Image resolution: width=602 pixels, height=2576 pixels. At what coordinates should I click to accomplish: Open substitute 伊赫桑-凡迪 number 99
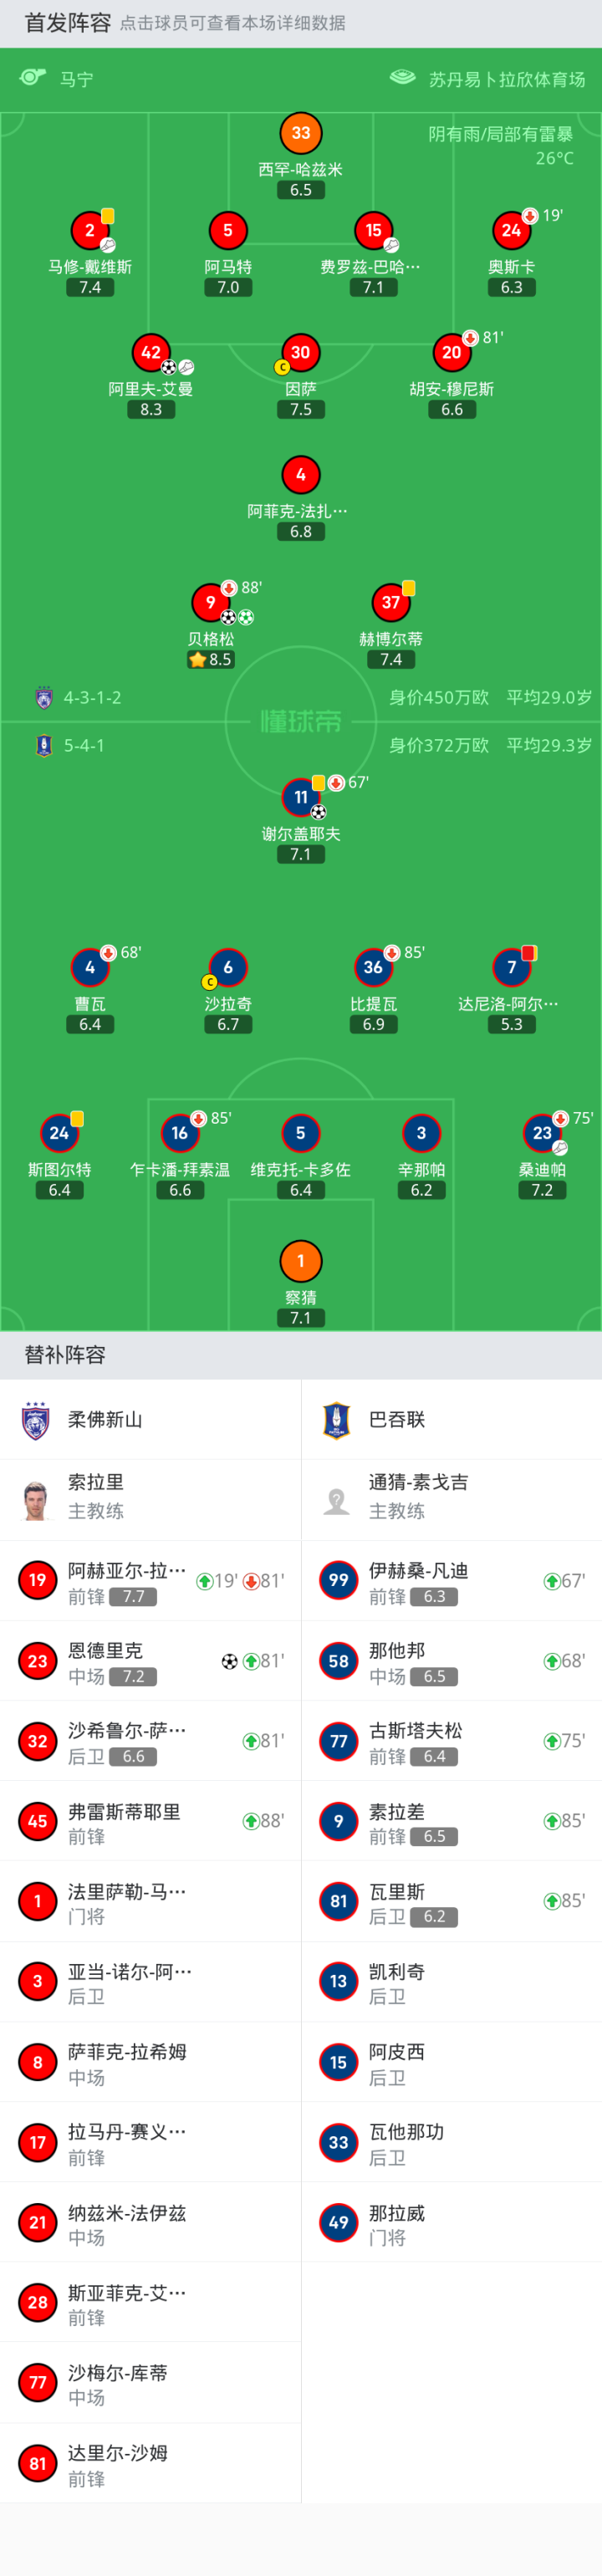click(x=451, y=1581)
